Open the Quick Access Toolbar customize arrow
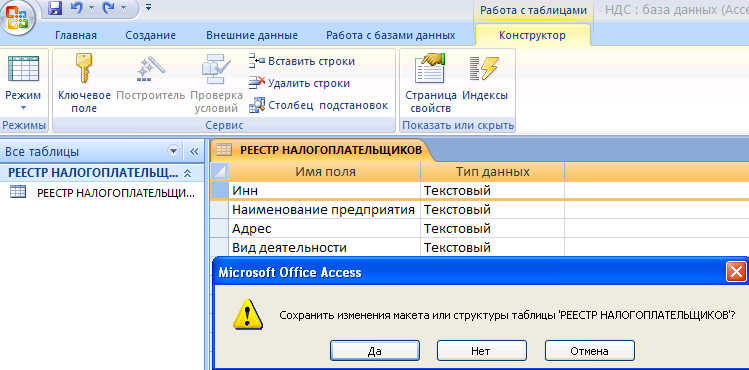749x370 pixels. (x=148, y=8)
